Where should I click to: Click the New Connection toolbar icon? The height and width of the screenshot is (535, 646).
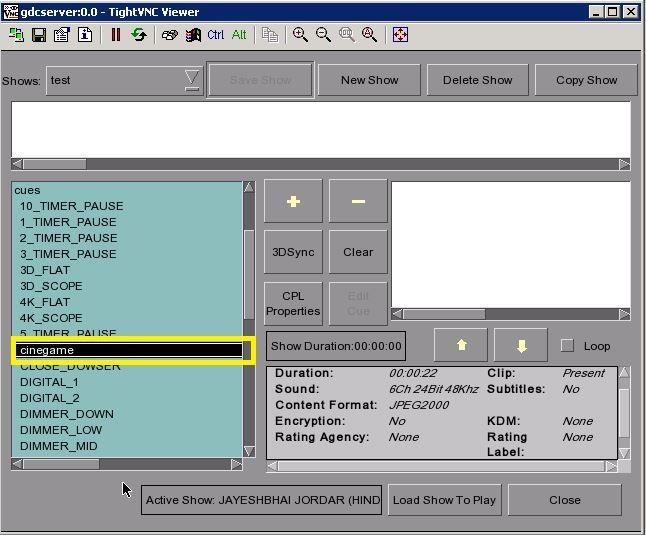(x=16, y=35)
